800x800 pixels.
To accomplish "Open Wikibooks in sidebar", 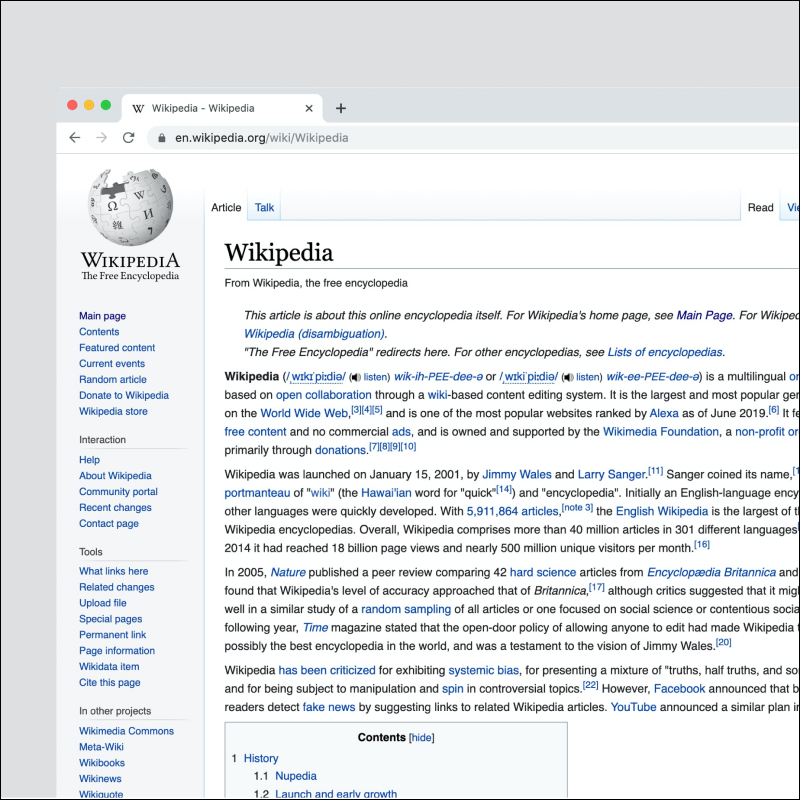I will (102, 763).
